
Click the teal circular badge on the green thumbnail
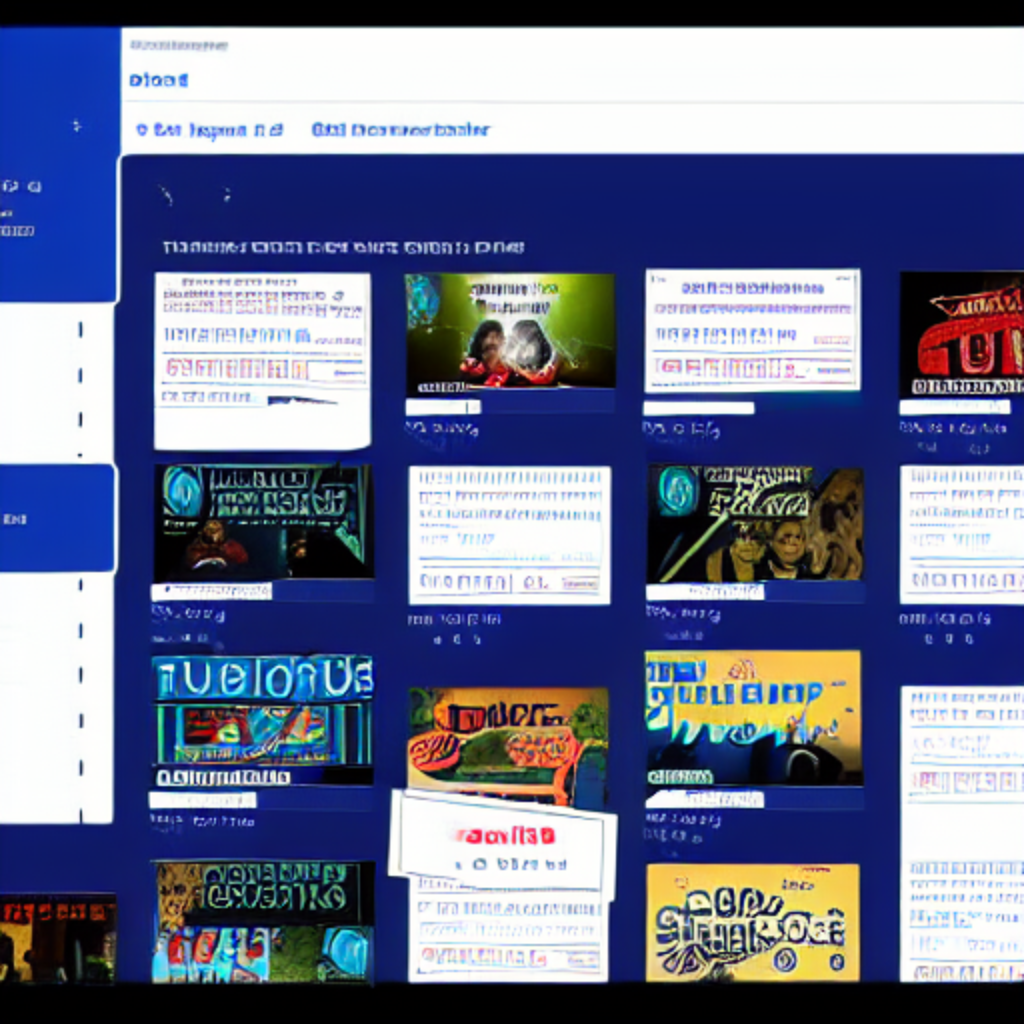click(x=423, y=299)
